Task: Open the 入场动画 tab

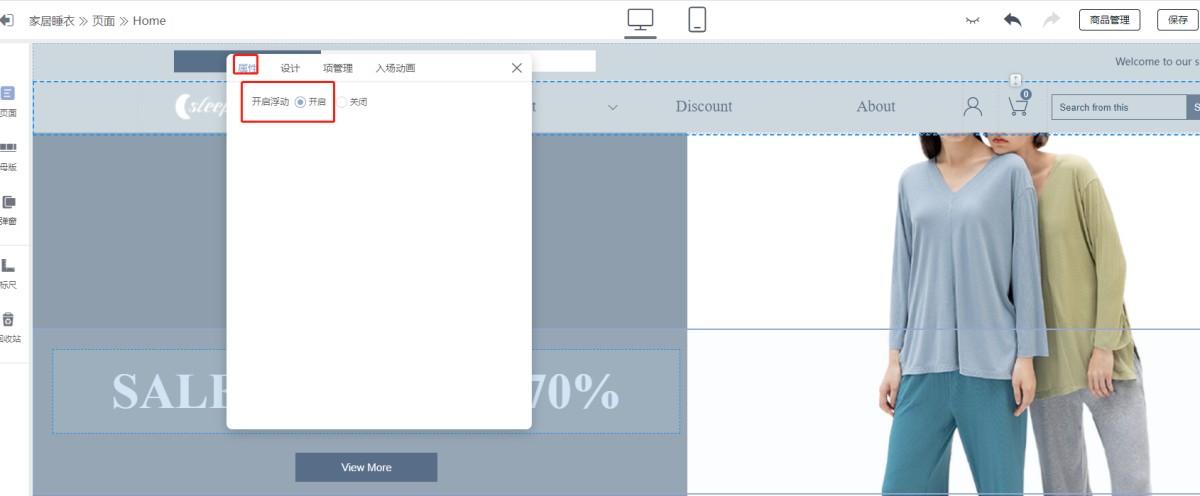Action: 395,68
